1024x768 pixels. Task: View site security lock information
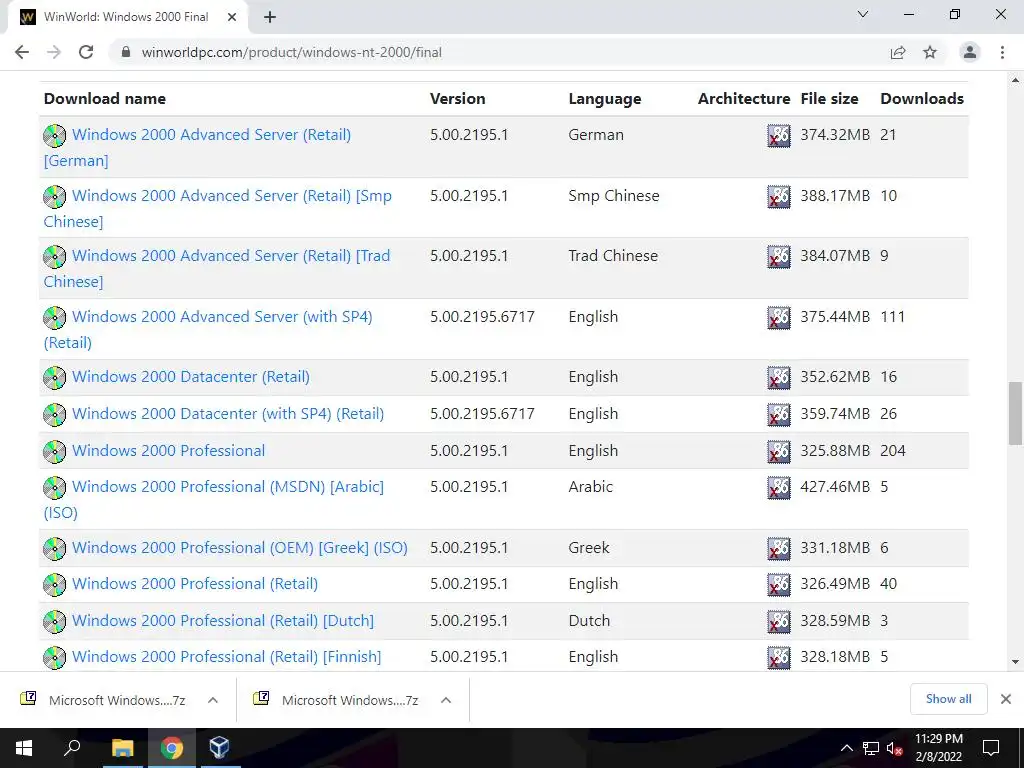click(126, 52)
